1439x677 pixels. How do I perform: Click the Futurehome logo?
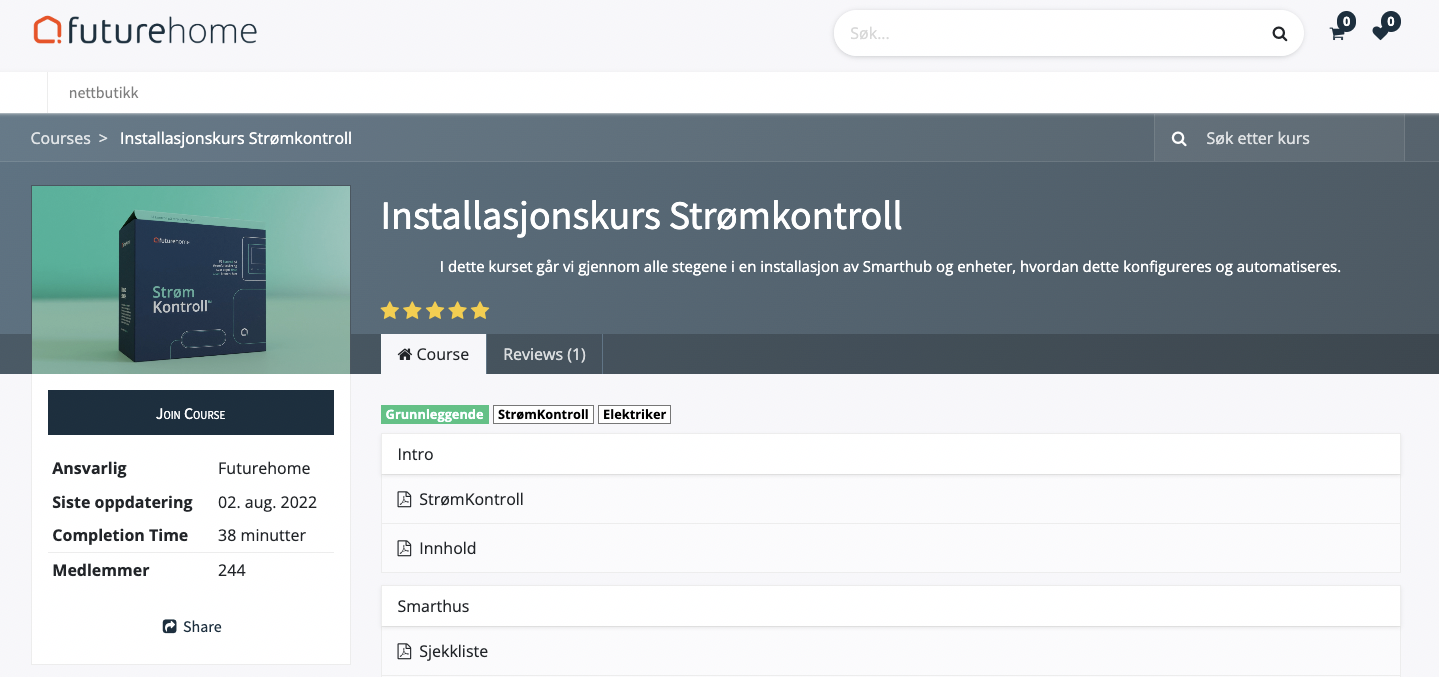[x=145, y=31]
